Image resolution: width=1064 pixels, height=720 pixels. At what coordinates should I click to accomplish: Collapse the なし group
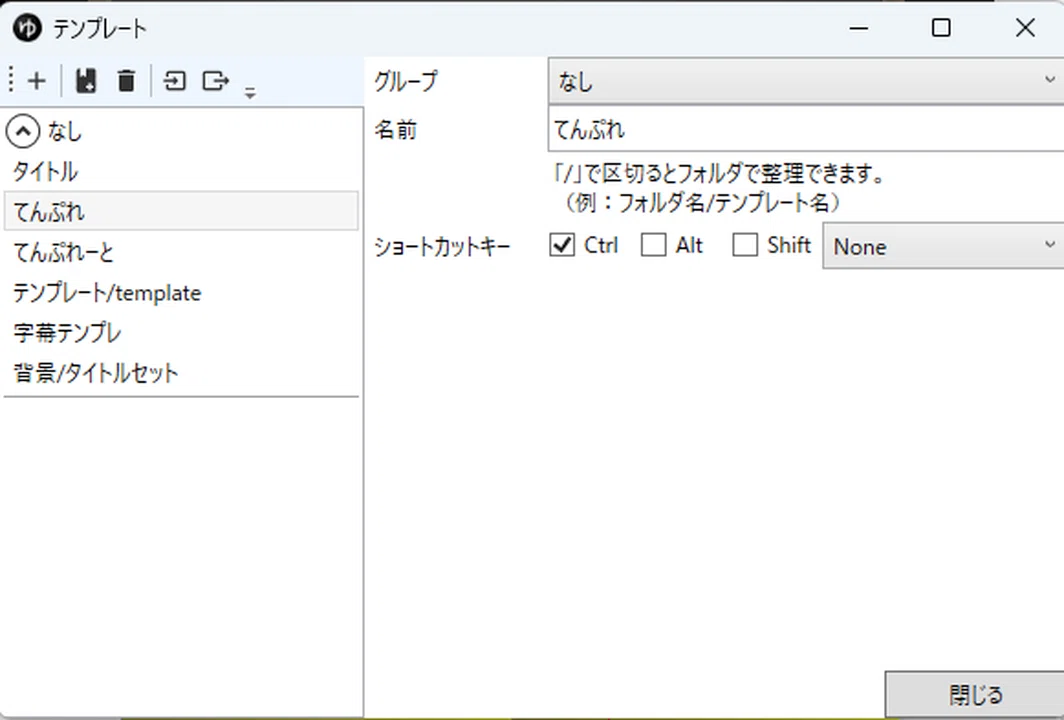[23, 132]
